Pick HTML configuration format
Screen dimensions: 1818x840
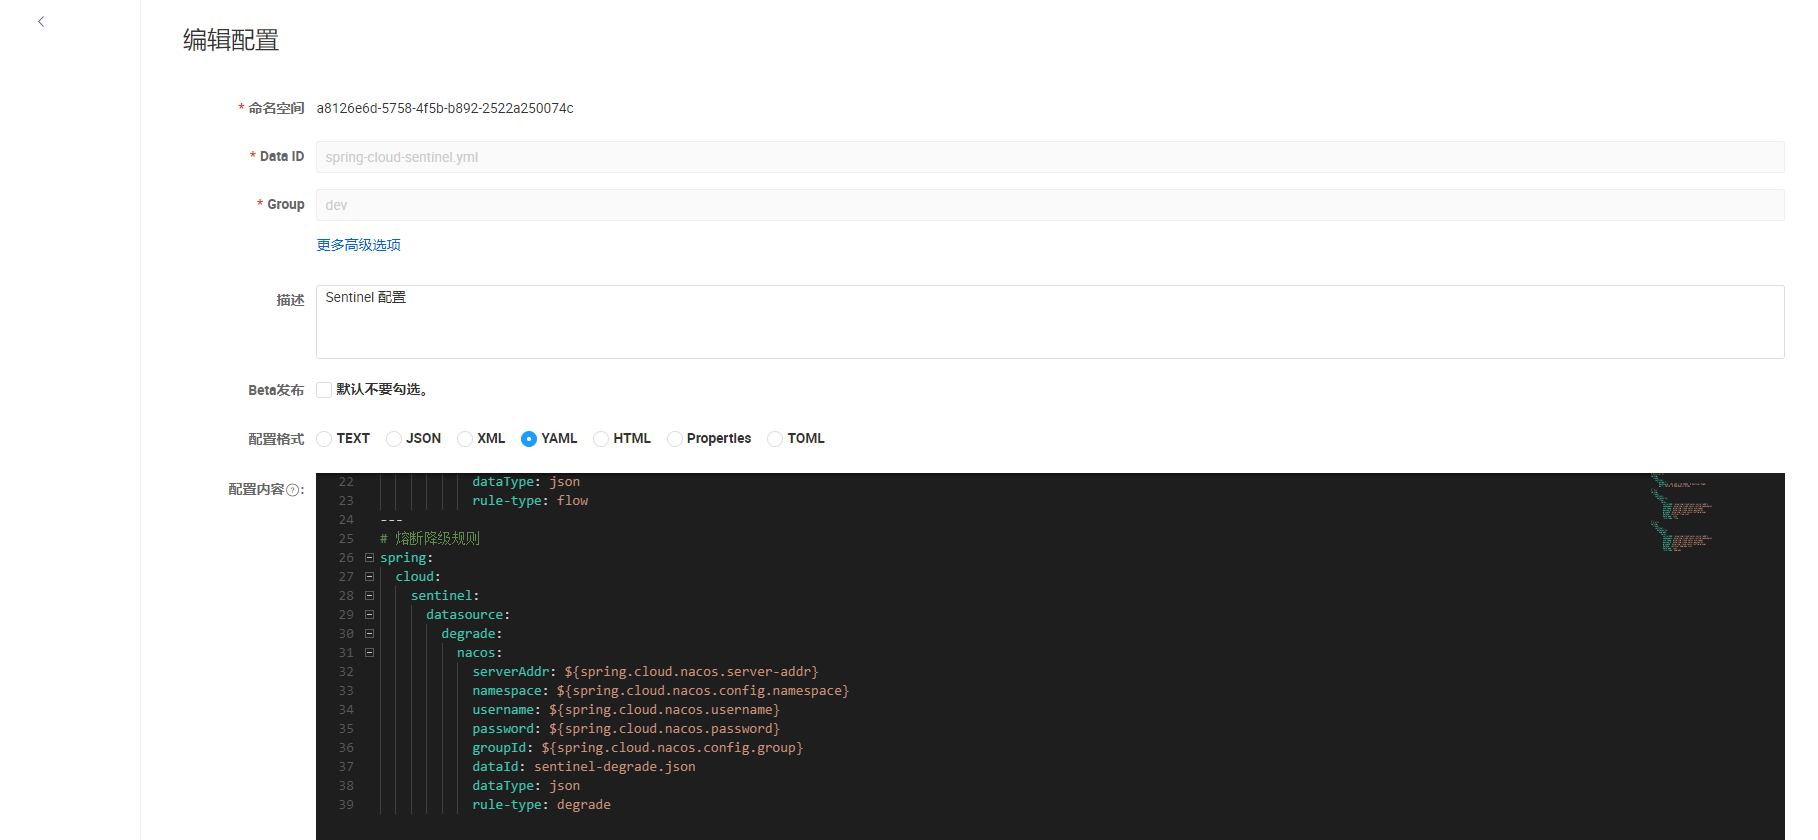coord(601,439)
